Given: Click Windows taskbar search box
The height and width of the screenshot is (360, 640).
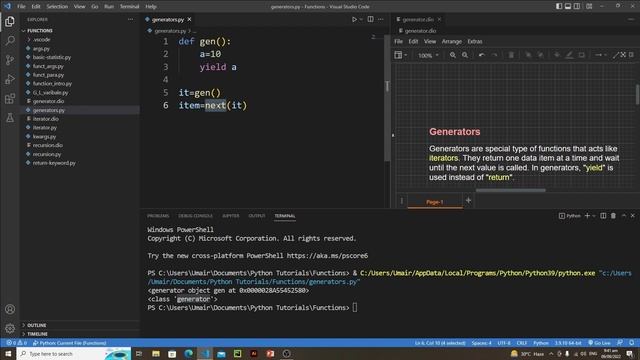Looking at the screenshot, I should [73, 353].
